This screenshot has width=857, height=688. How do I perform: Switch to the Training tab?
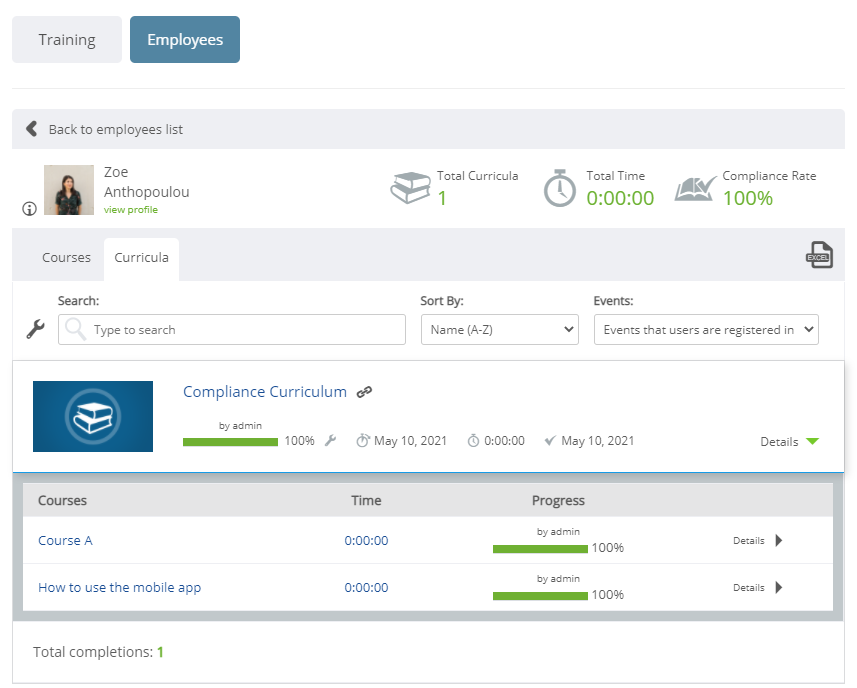pos(67,39)
